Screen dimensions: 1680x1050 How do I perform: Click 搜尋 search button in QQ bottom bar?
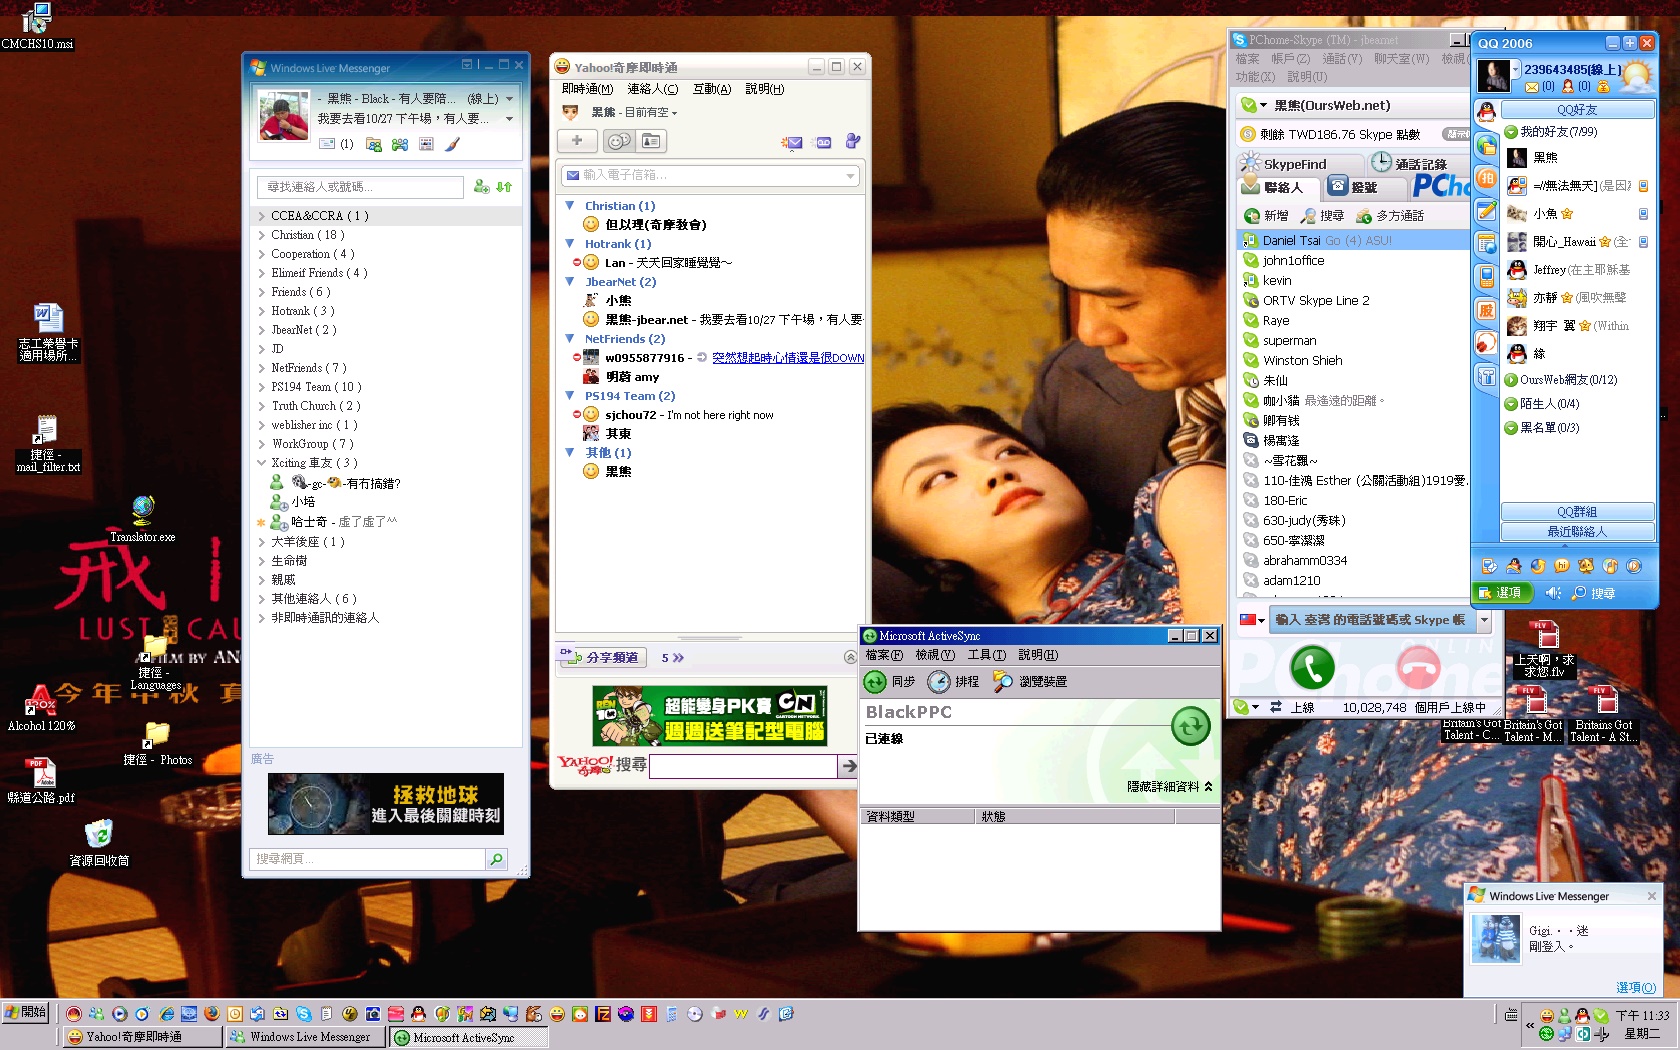click(1593, 593)
